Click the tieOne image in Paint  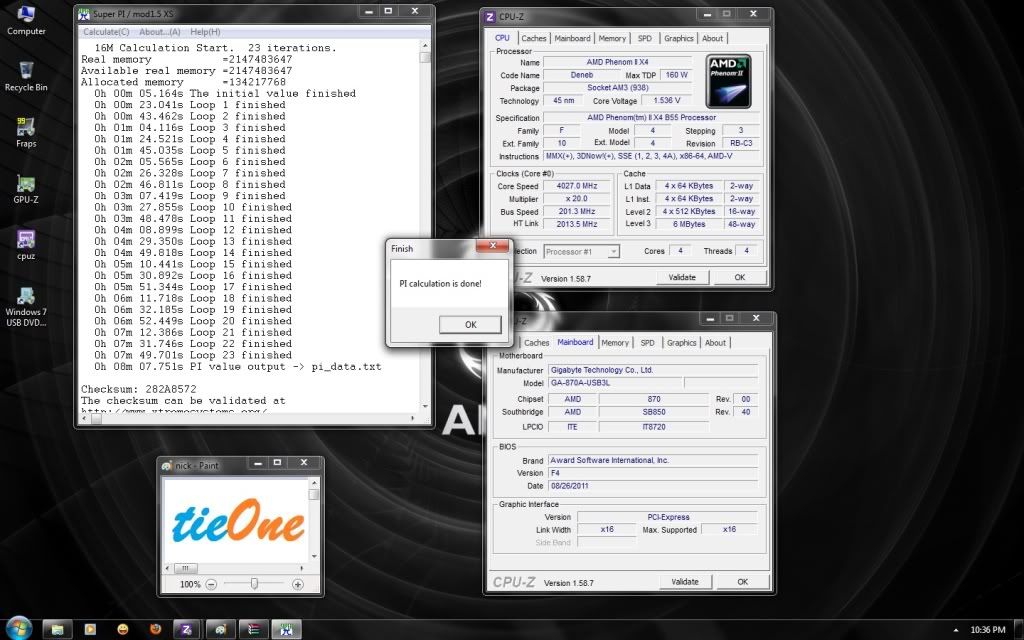238,520
